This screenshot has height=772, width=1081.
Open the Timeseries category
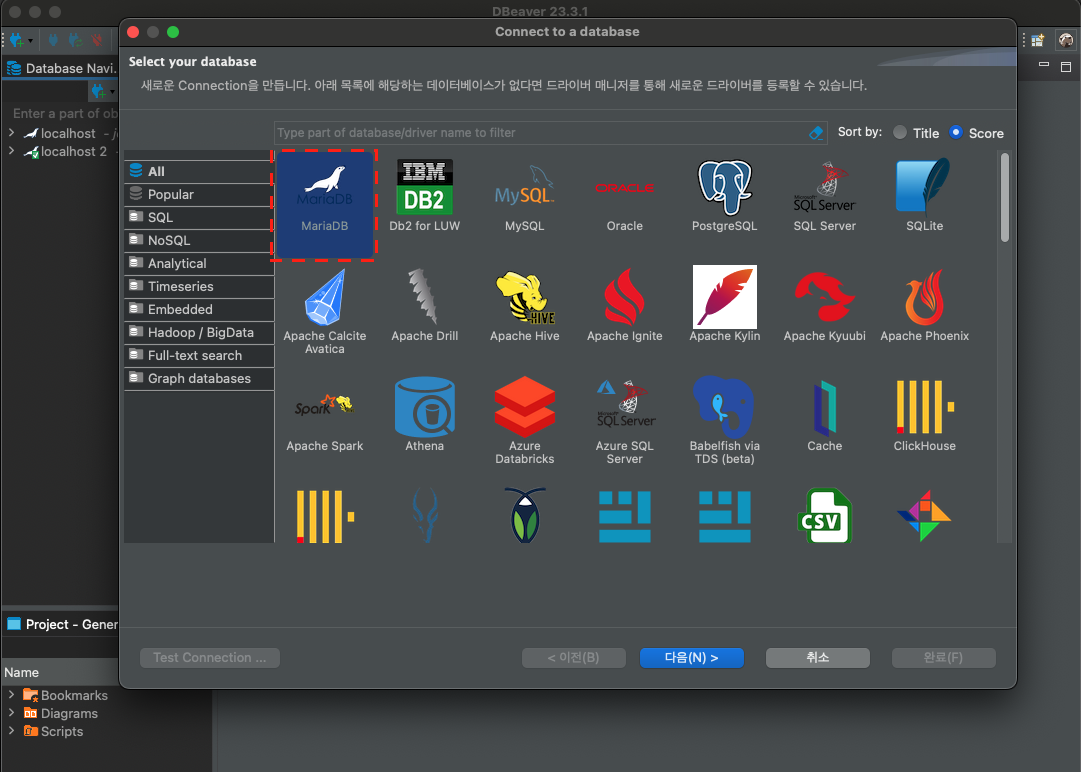(199, 286)
